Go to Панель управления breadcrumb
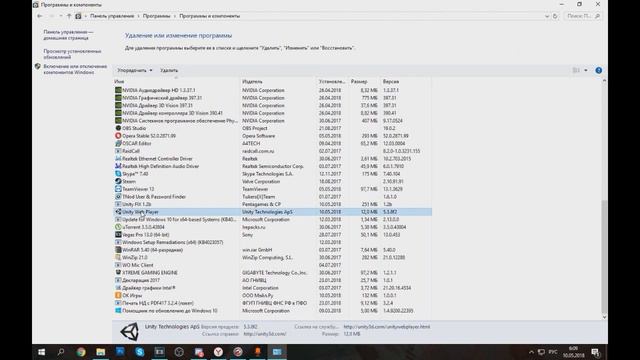Image resolution: width=640 pixels, height=360 pixels. click(112, 16)
